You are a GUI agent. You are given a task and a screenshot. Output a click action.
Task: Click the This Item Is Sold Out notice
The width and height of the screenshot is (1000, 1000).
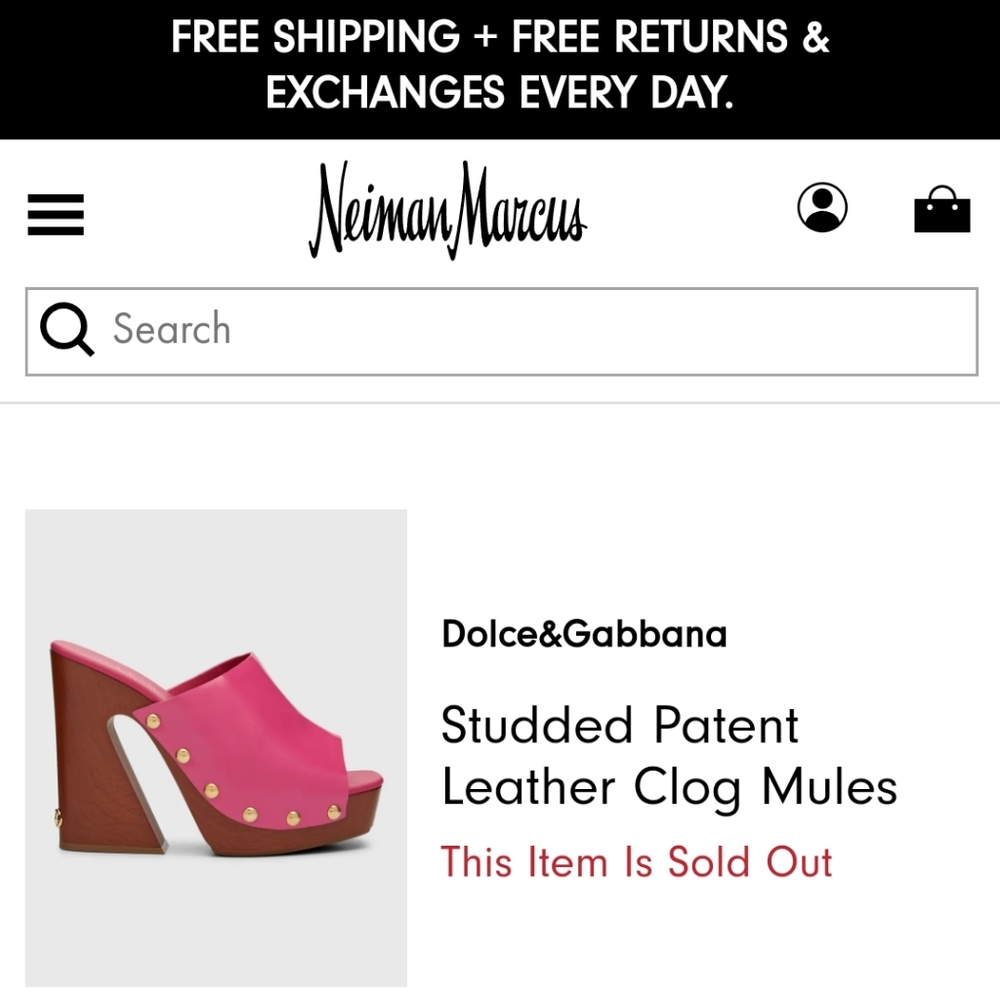pyautogui.click(x=637, y=862)
